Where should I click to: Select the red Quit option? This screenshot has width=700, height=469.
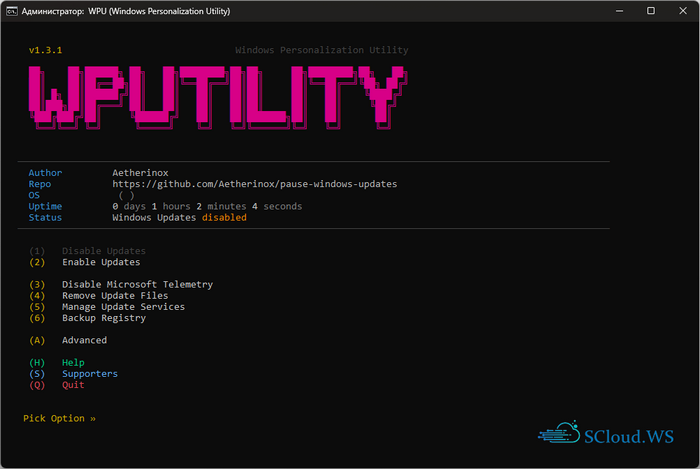coord(73,385)
